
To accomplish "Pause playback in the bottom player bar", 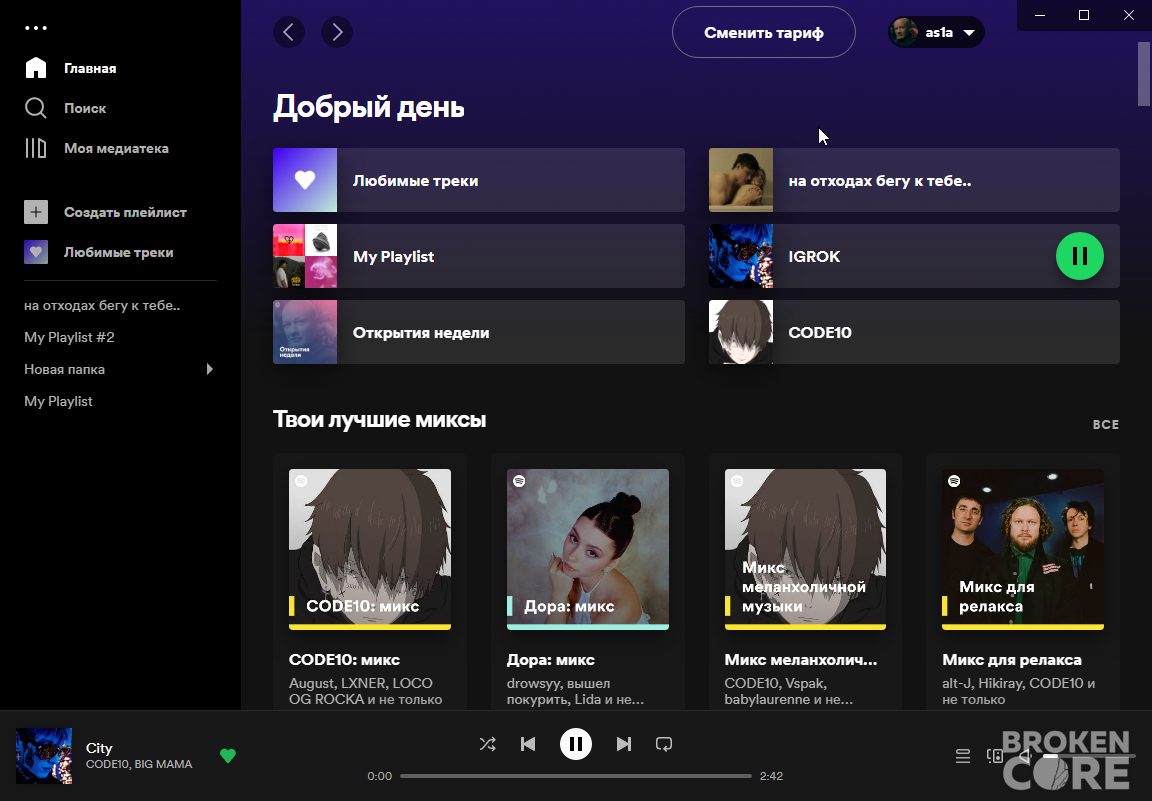I will pos(576,744).
